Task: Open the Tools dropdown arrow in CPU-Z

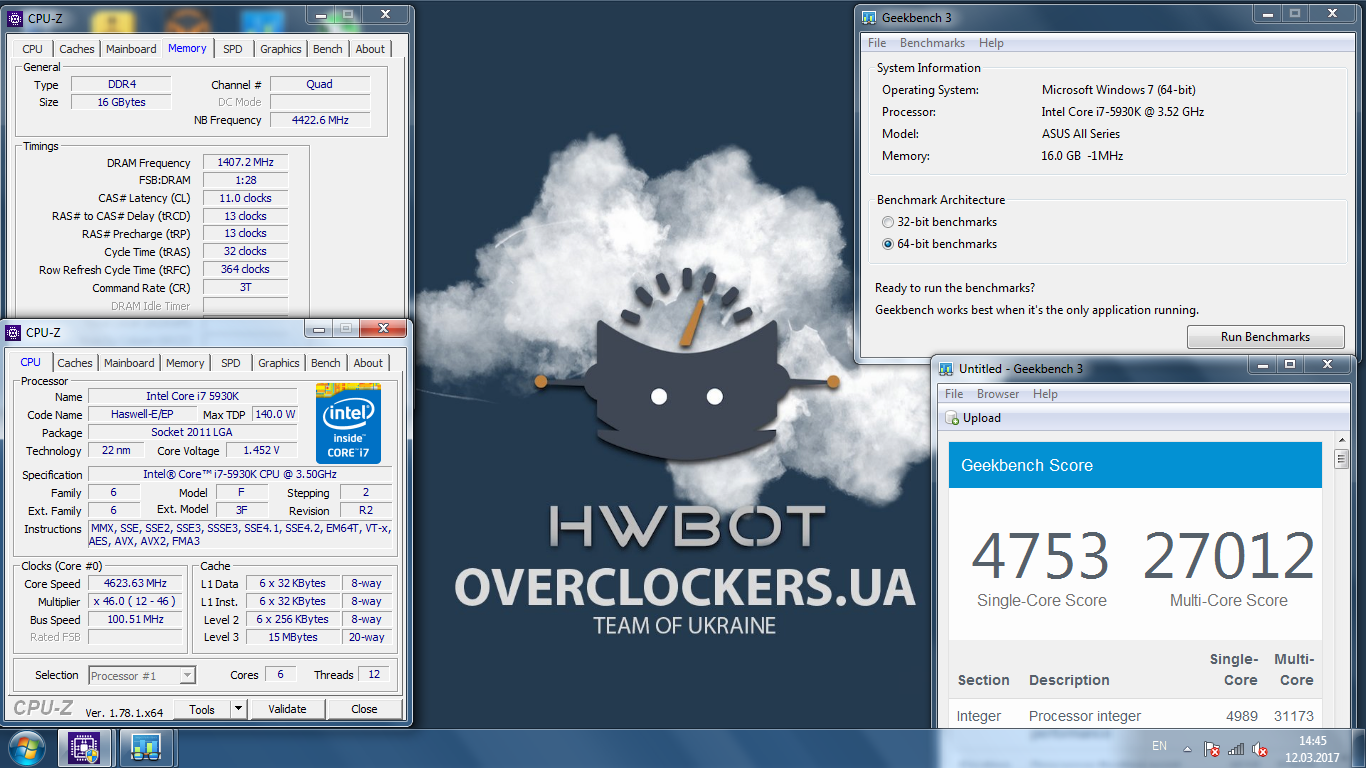Action: [x=238, y=709]
